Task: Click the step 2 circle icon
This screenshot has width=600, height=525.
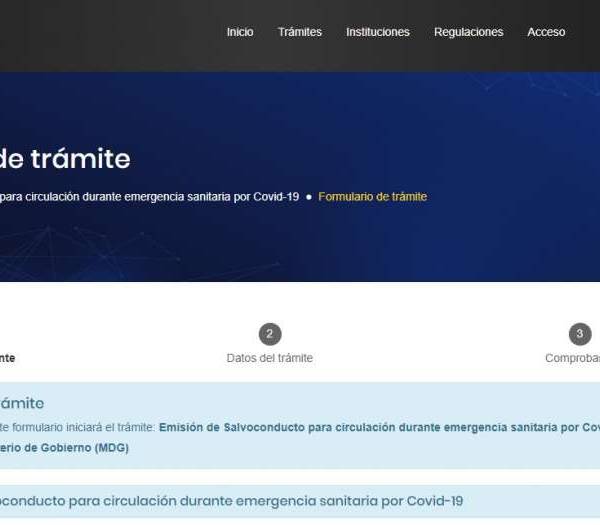Action: pos(269,334)
